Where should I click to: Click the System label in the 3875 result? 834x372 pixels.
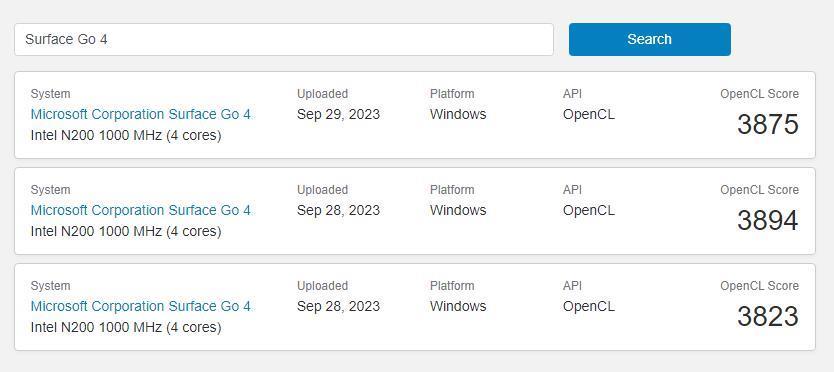50,94
